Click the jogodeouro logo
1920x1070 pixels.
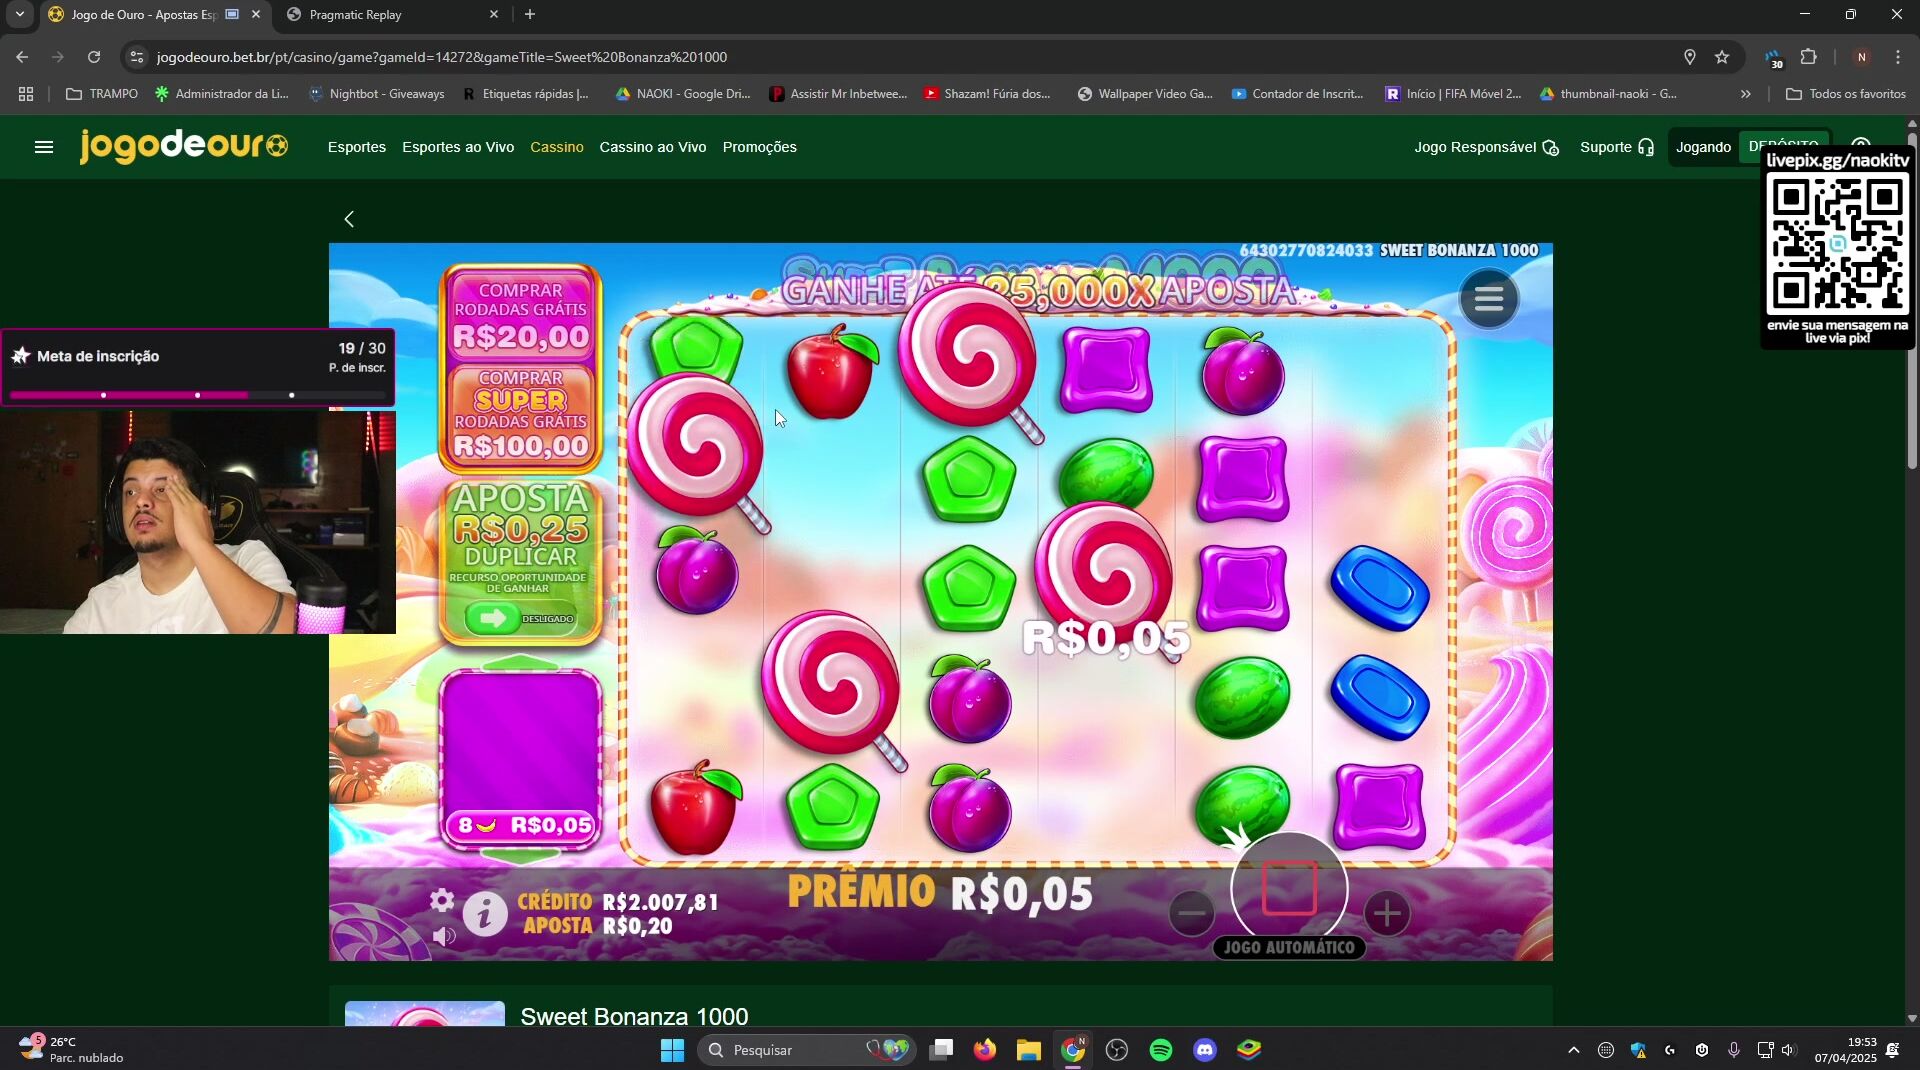tap(184, 146)
